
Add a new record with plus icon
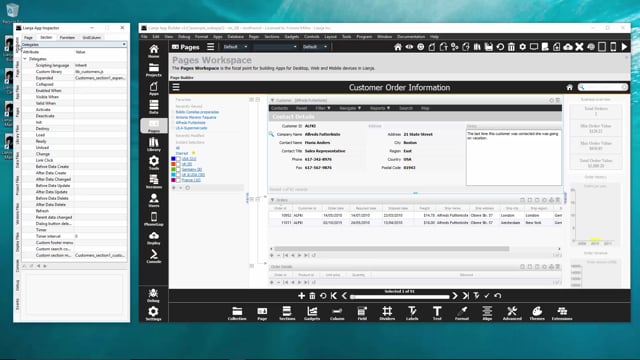(301, 296)
